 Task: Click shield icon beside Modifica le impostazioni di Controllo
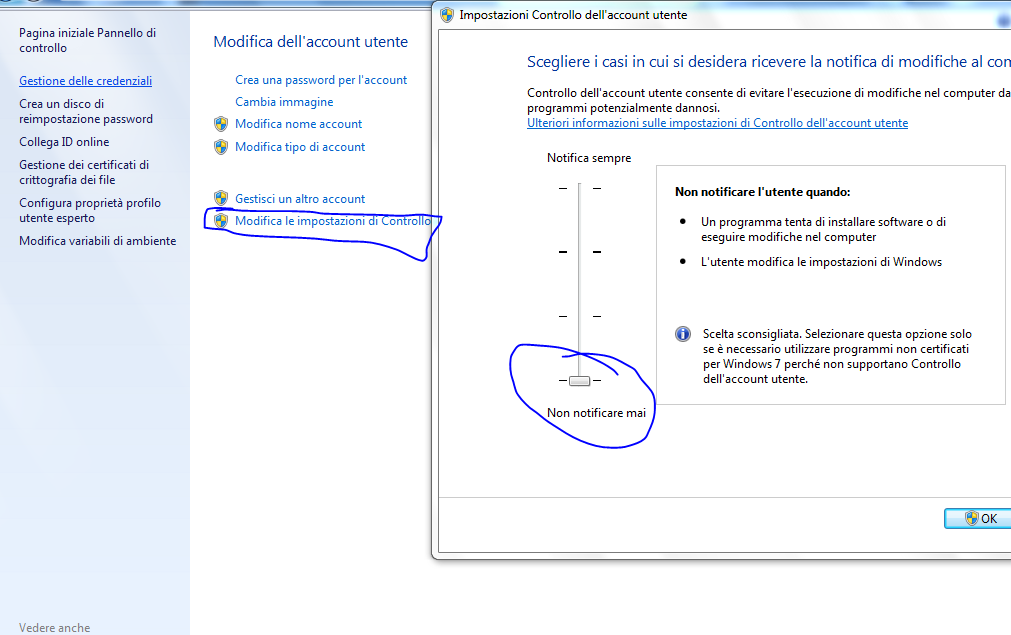tap(221, 220)
